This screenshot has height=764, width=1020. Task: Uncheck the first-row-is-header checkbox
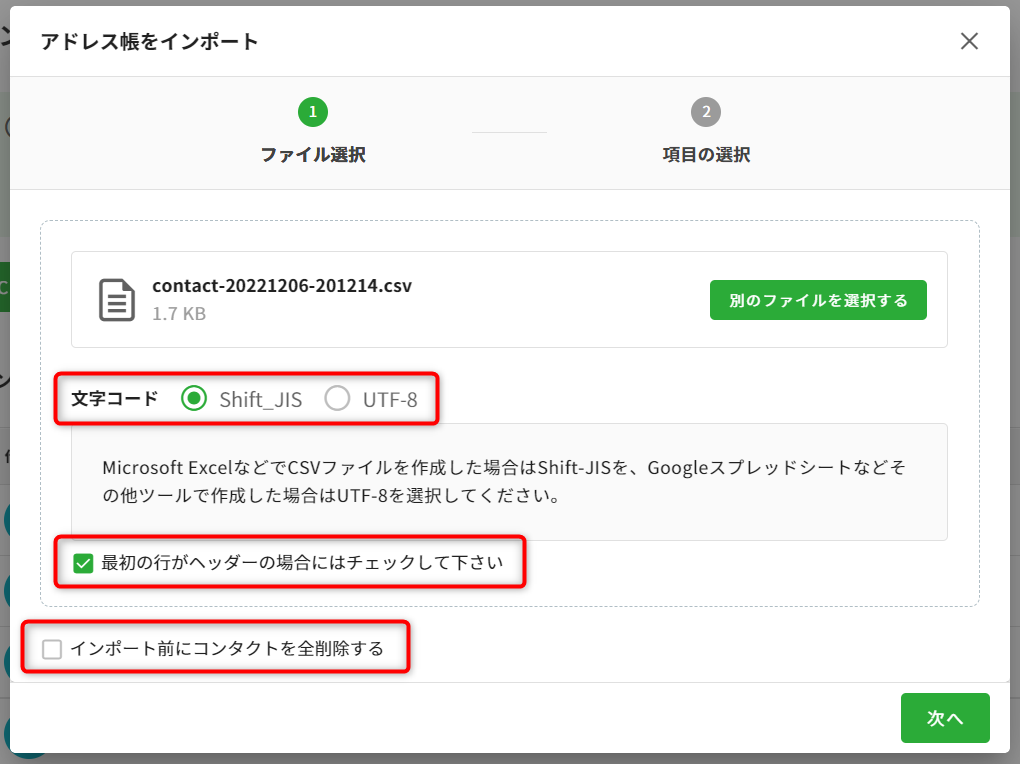(84, 564)
